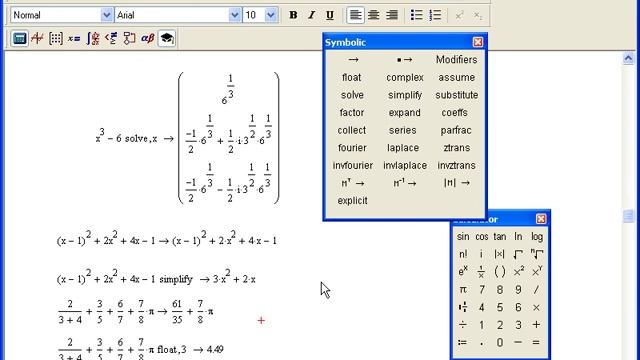Viewport: 640px width, 360px height.
Task: Apply numbered list formatting
Action: click(436, 15)
